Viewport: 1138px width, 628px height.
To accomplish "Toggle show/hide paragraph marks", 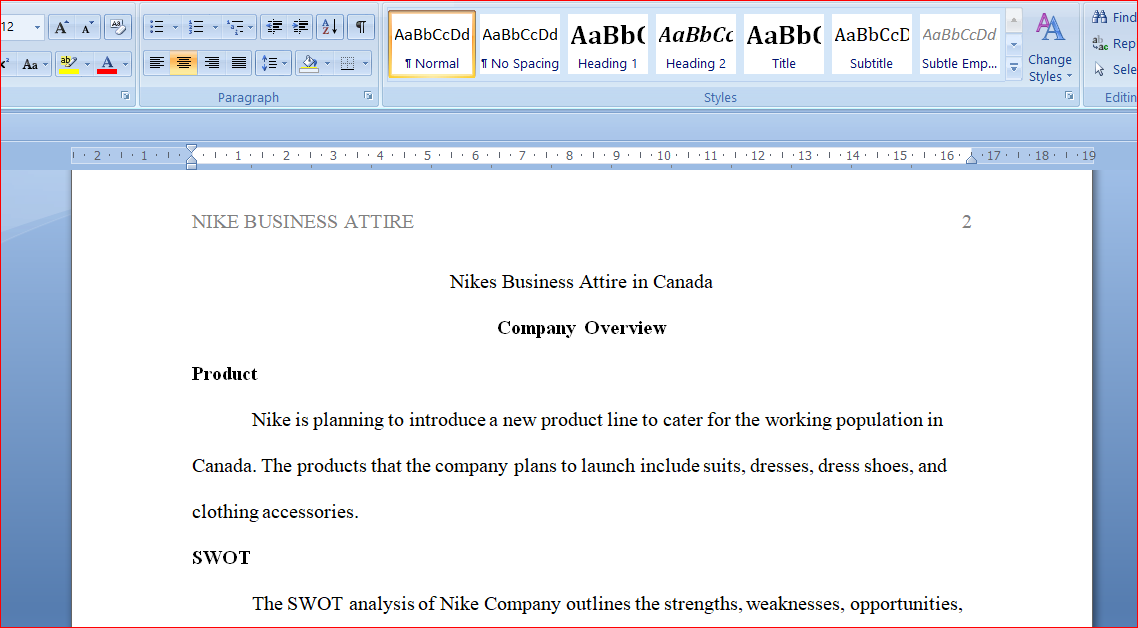I will coord(361,28).
